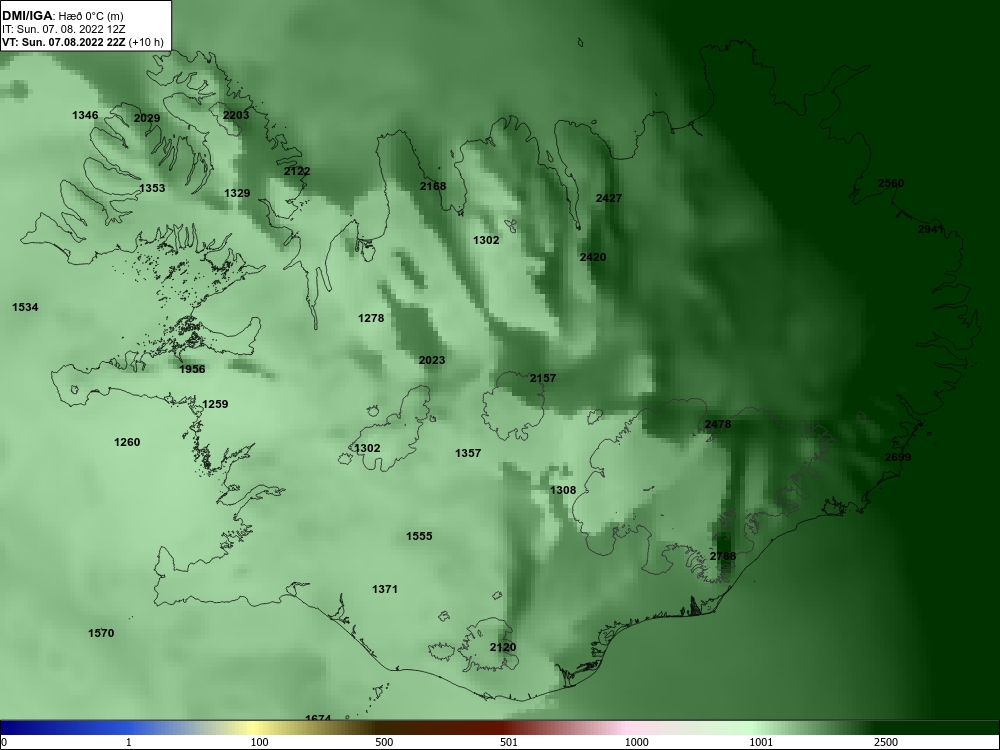1000x750 pixels.
Task: Click the 2699 value at the coast
Action: 898,457
